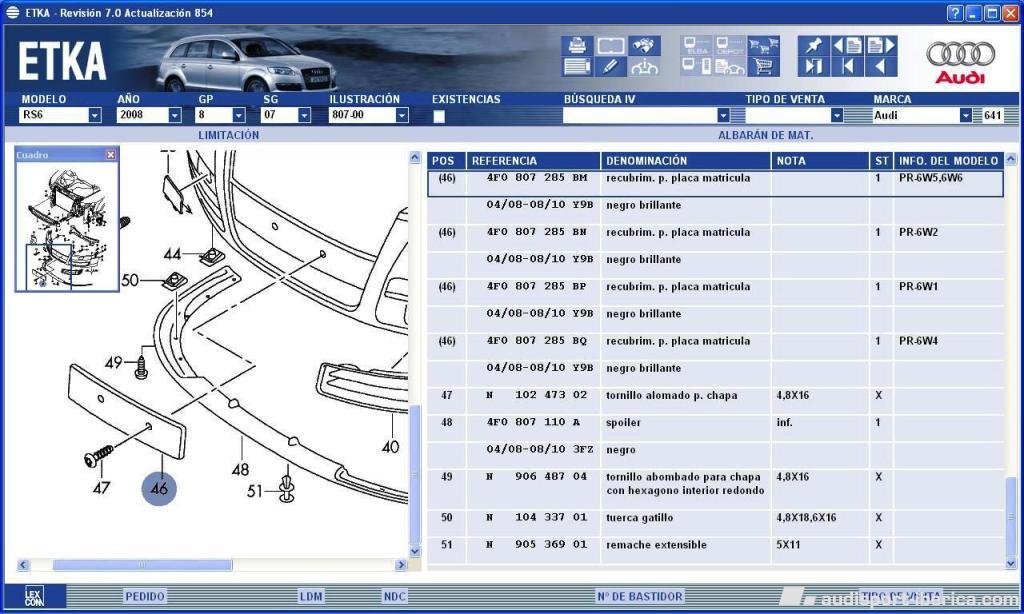The width and height of the screenshot is (1024, 614).
Task: Click the LDM button
Action: pyautogui.click(x=311, y=596)
